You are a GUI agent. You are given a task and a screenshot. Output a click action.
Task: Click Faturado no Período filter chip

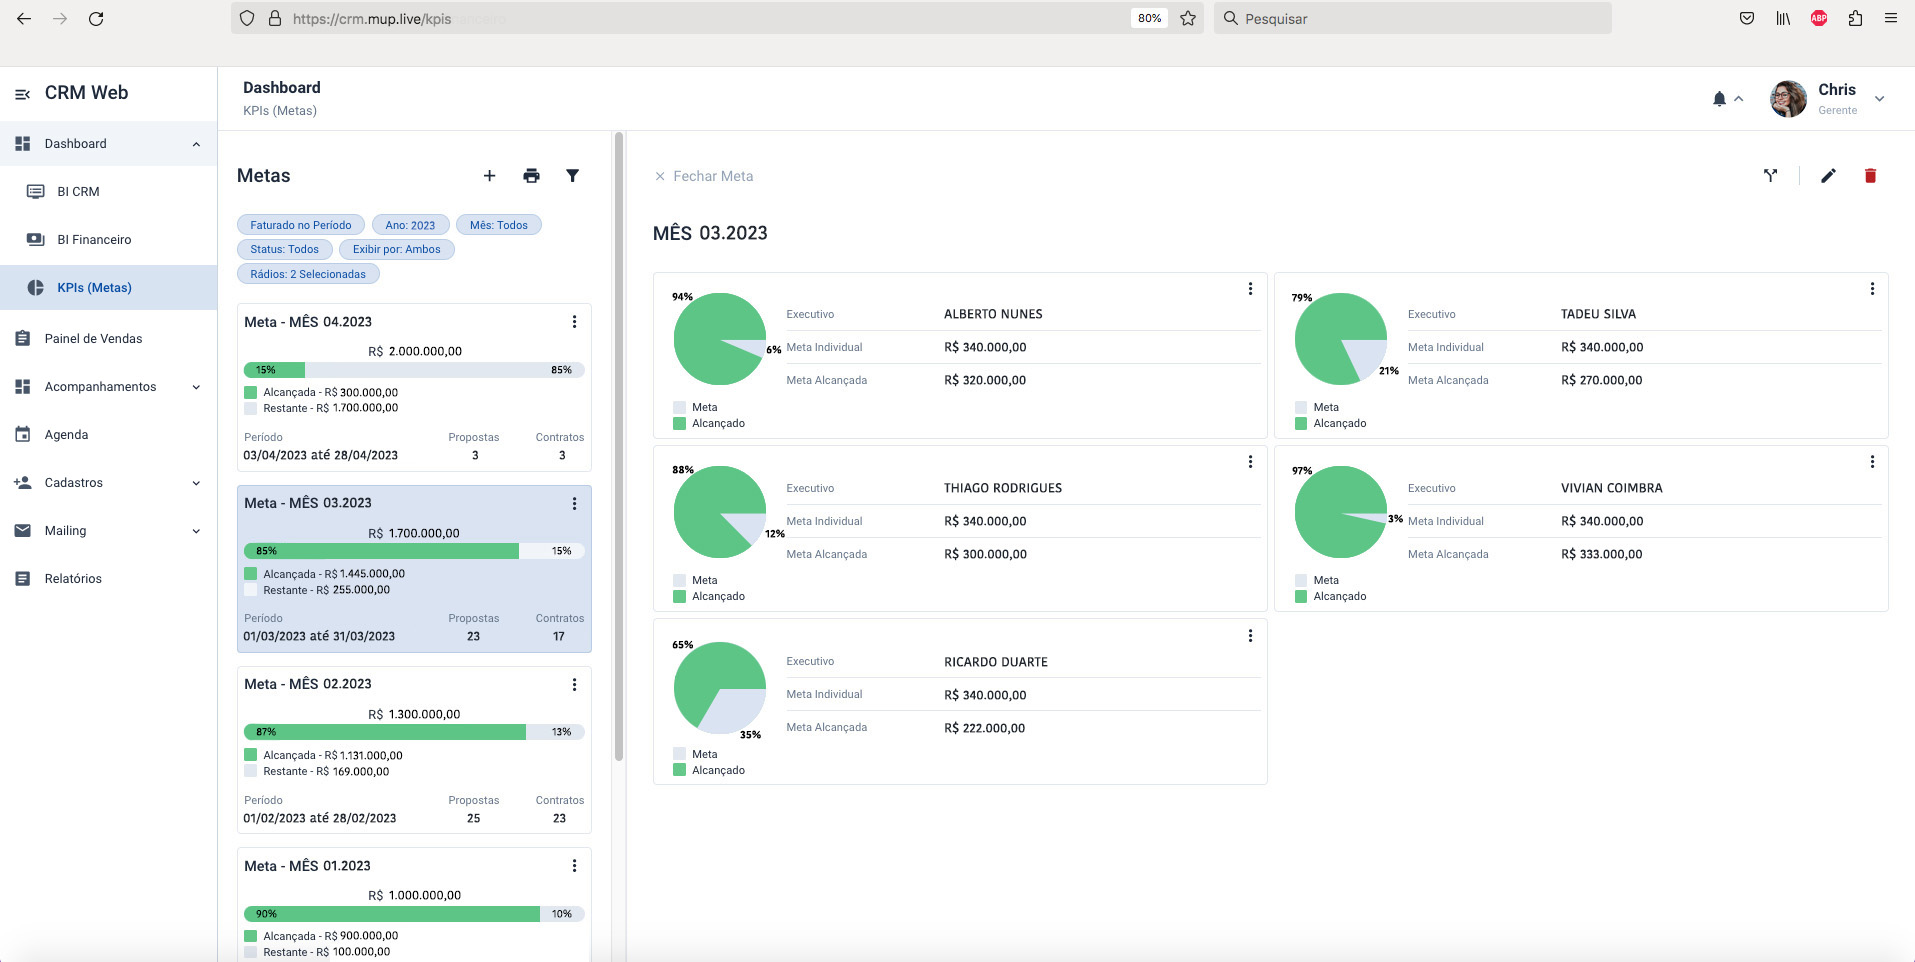point(301,225)
